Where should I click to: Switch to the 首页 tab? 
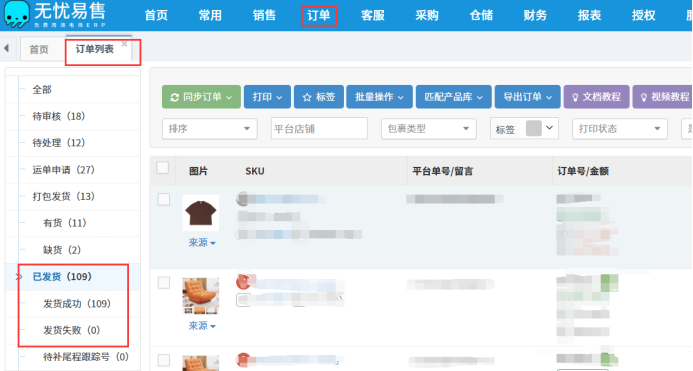tap(39, 50)
